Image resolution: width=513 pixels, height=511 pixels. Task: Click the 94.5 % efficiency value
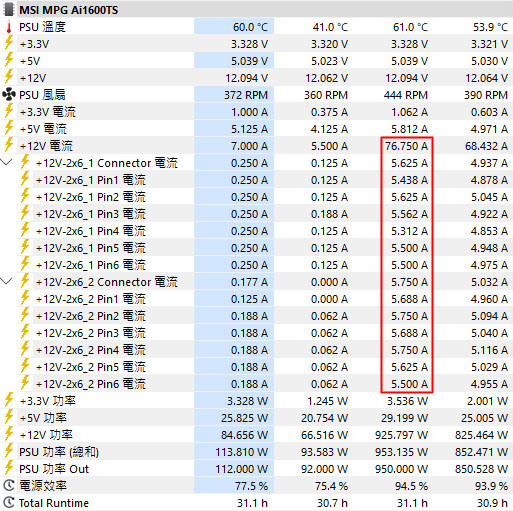[x=412, y=486]
